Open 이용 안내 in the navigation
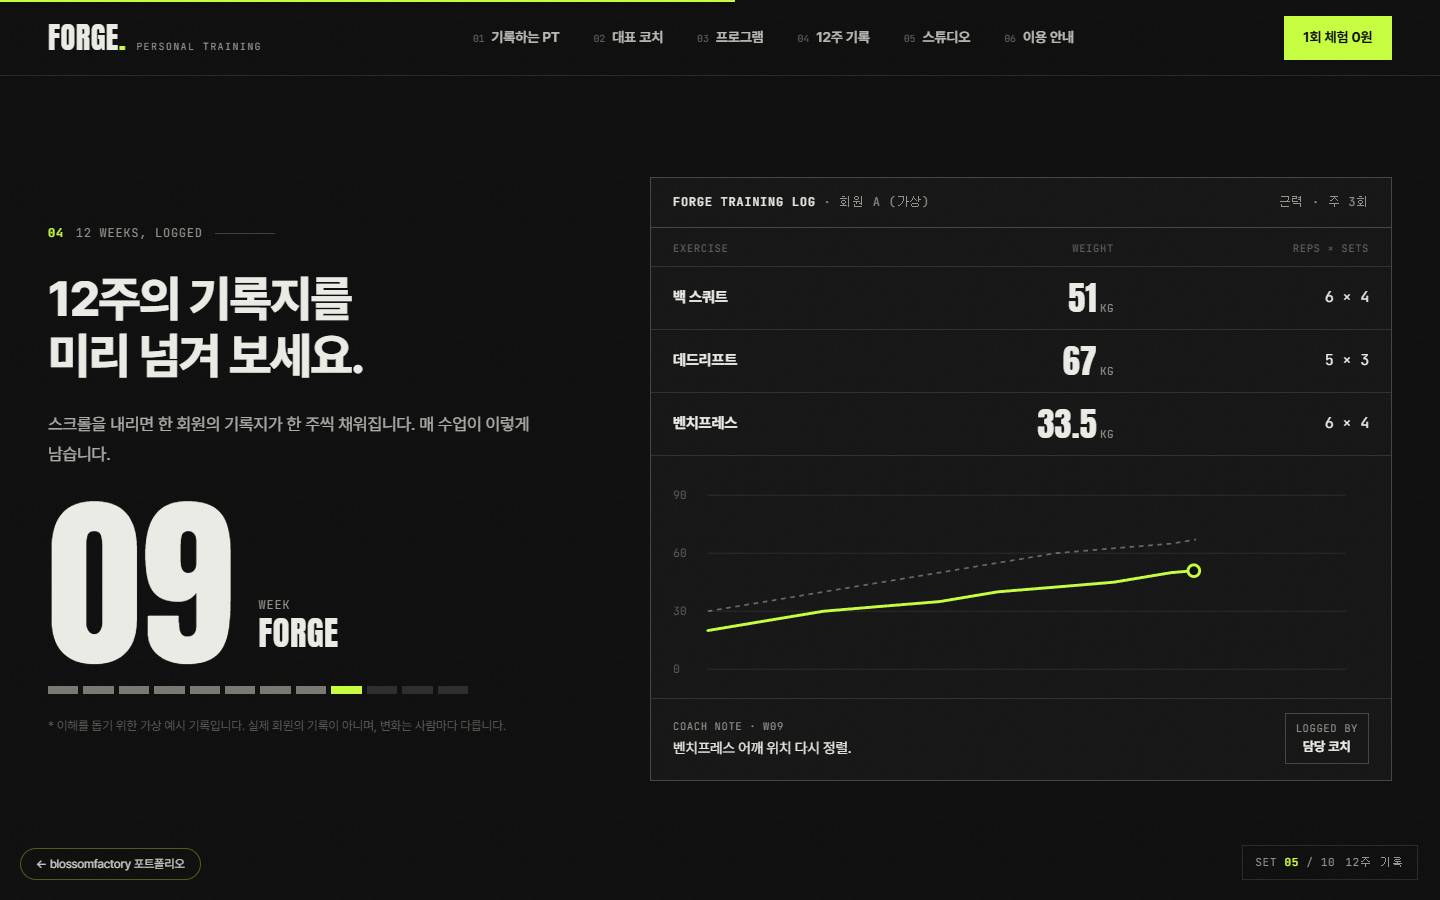 1039,38
